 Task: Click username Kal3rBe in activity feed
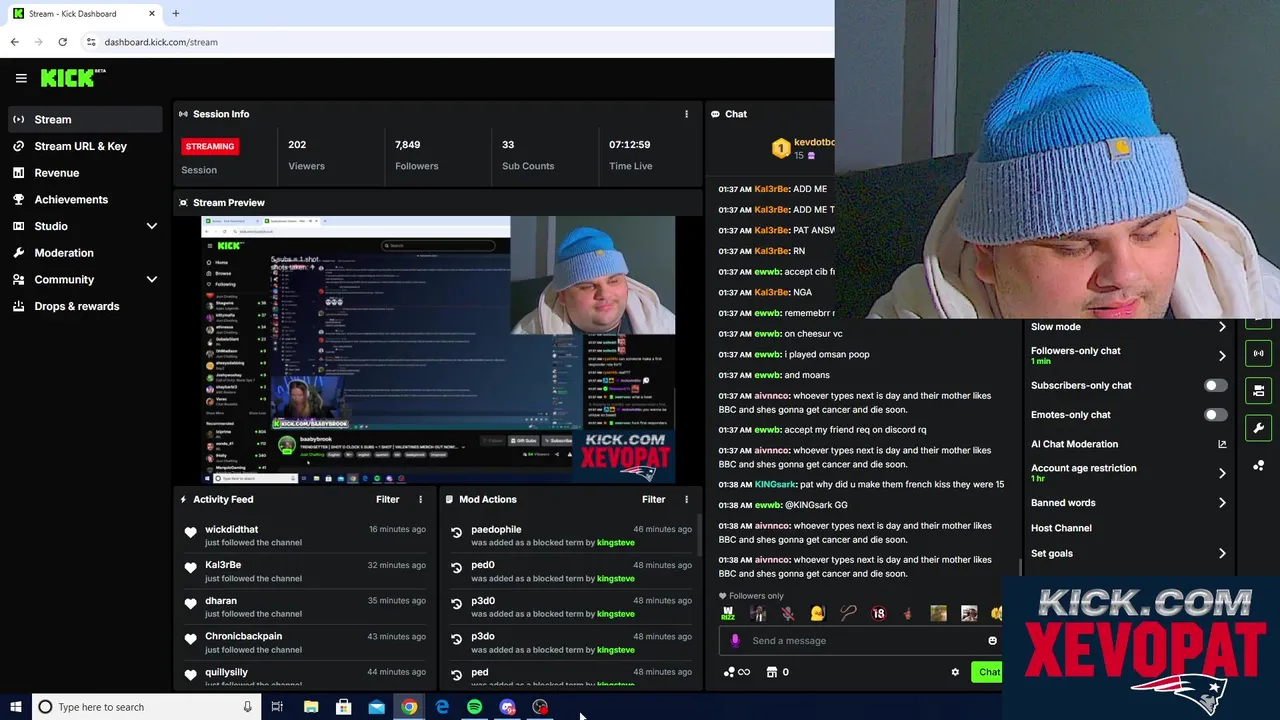[223, 565]
